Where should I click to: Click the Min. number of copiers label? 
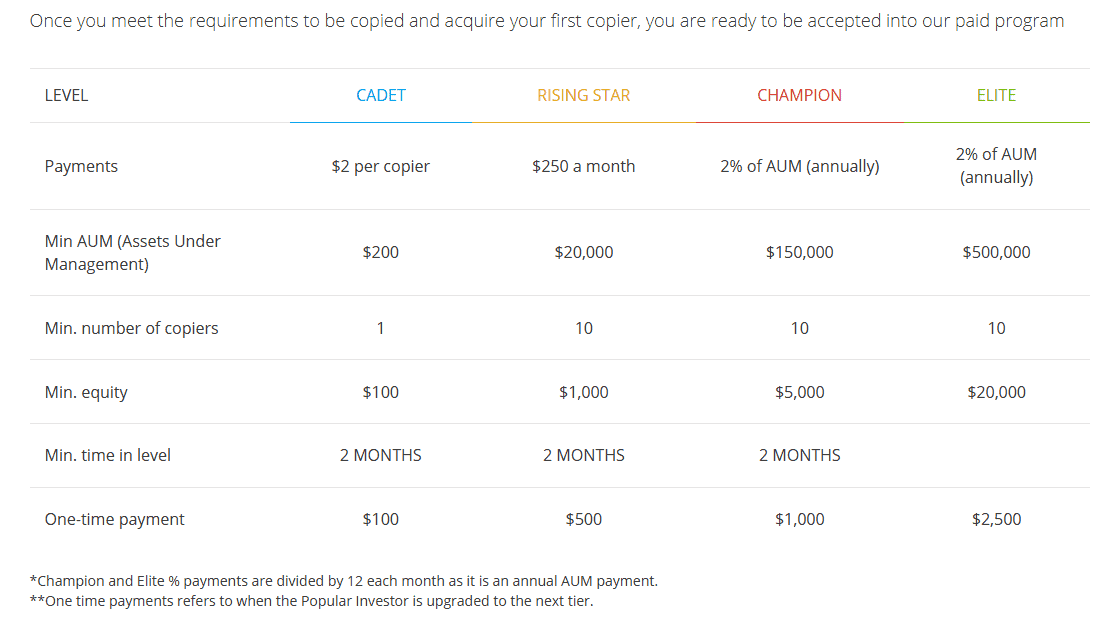[132, 328]
